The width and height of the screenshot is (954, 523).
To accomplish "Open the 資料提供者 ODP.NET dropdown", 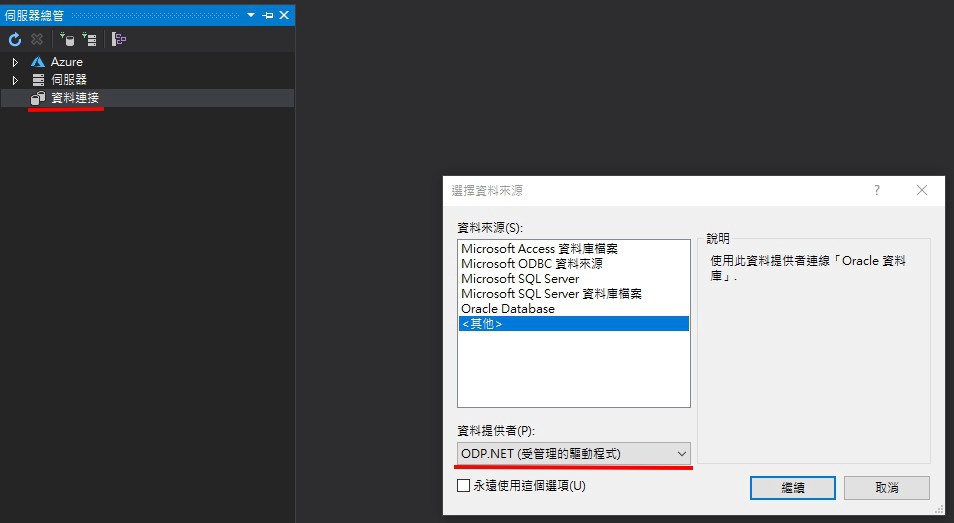I will pyautogui.click(x=573, y=454).
